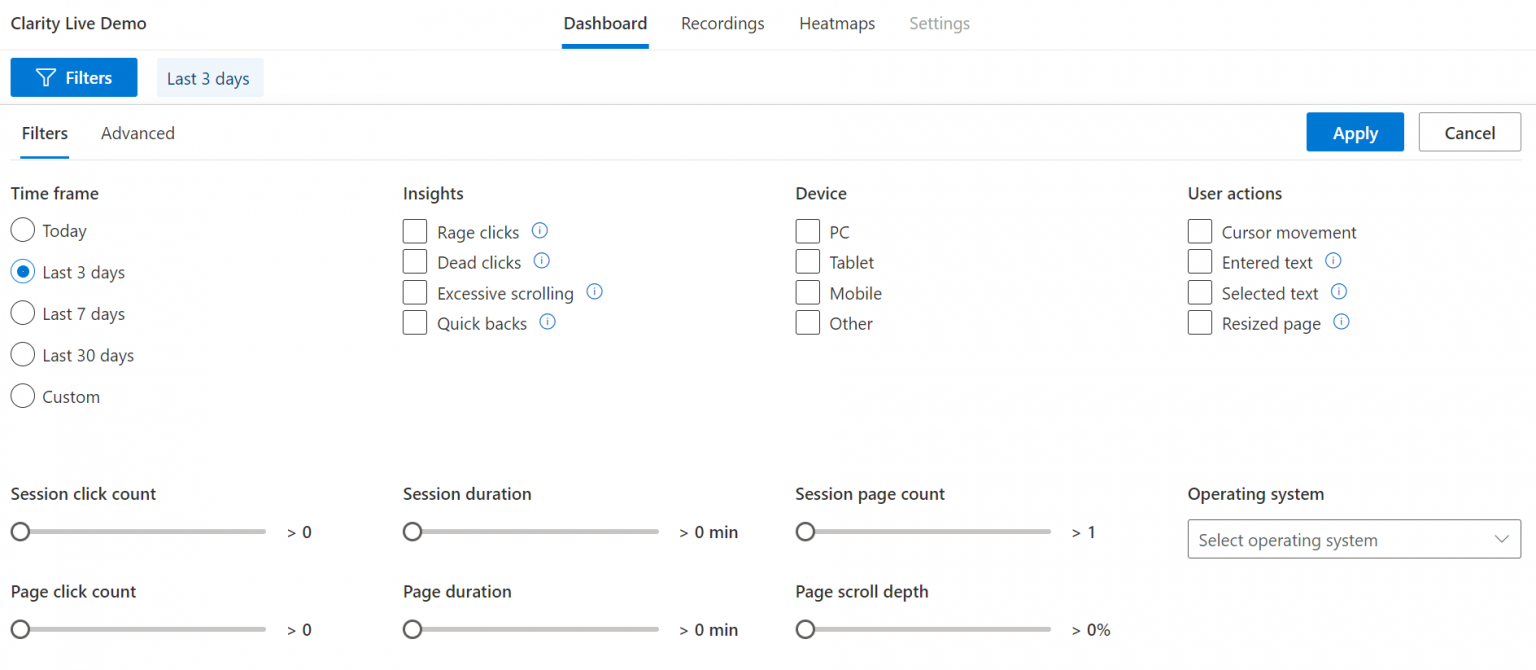The width and height of the screenshot is (1536, 670).
Task: Click the filter funnel icon
Action: (45, 77)
